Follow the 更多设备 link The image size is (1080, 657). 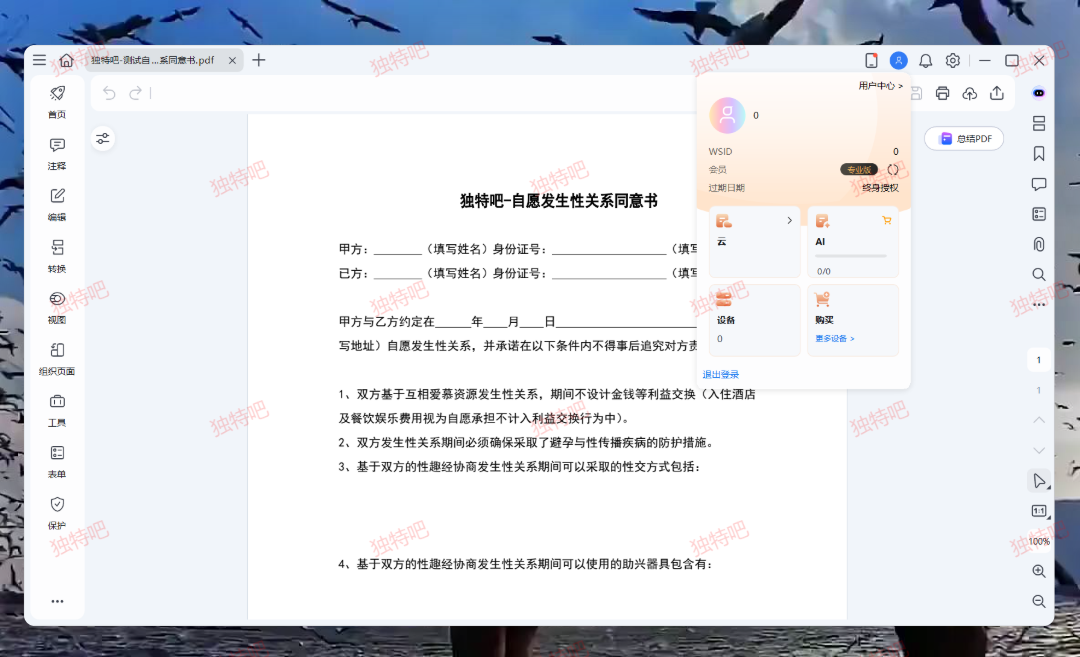point(835,338)
